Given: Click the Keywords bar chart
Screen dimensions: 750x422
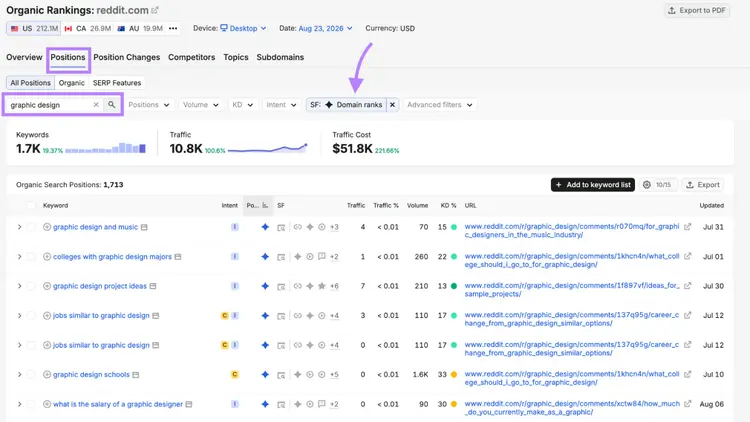Looking at the screenshot, I should click(x=105, y=148).
